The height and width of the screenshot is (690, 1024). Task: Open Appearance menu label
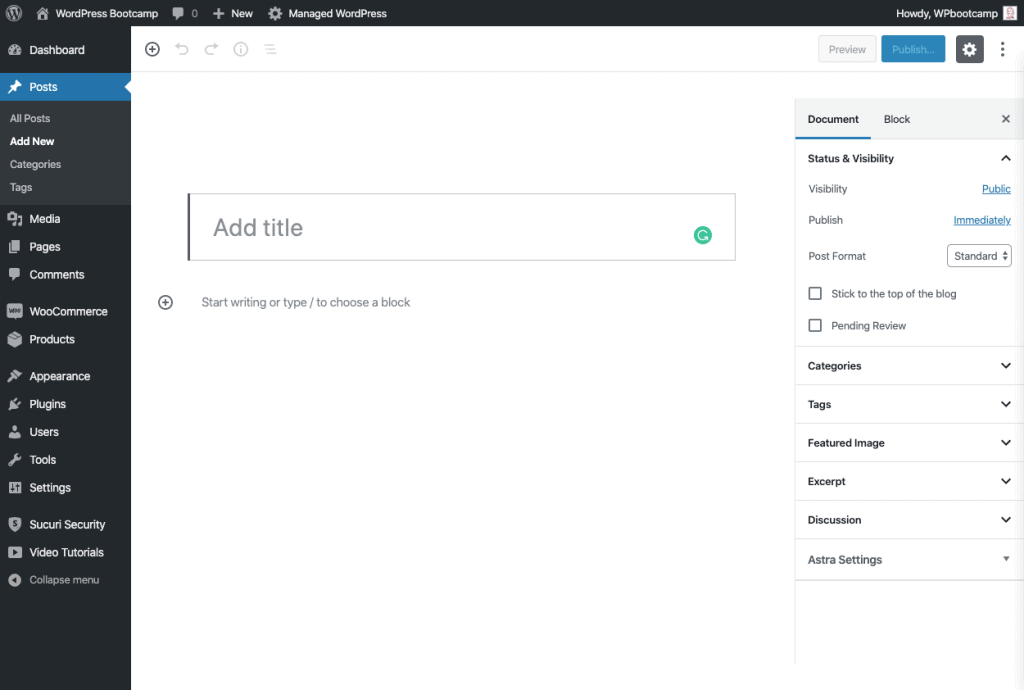pos(59,376)
